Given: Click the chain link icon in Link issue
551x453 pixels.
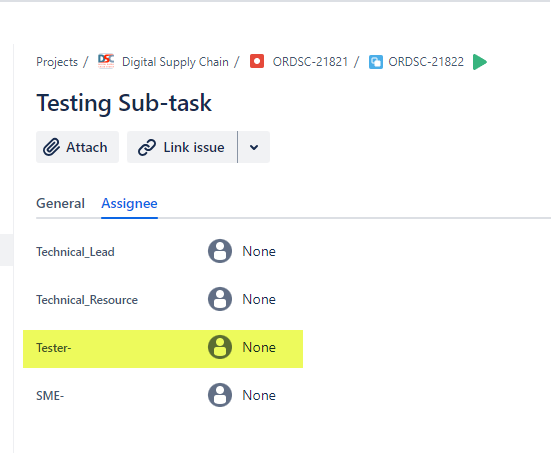Looking at the screenshot, I should tap(147, 147).
